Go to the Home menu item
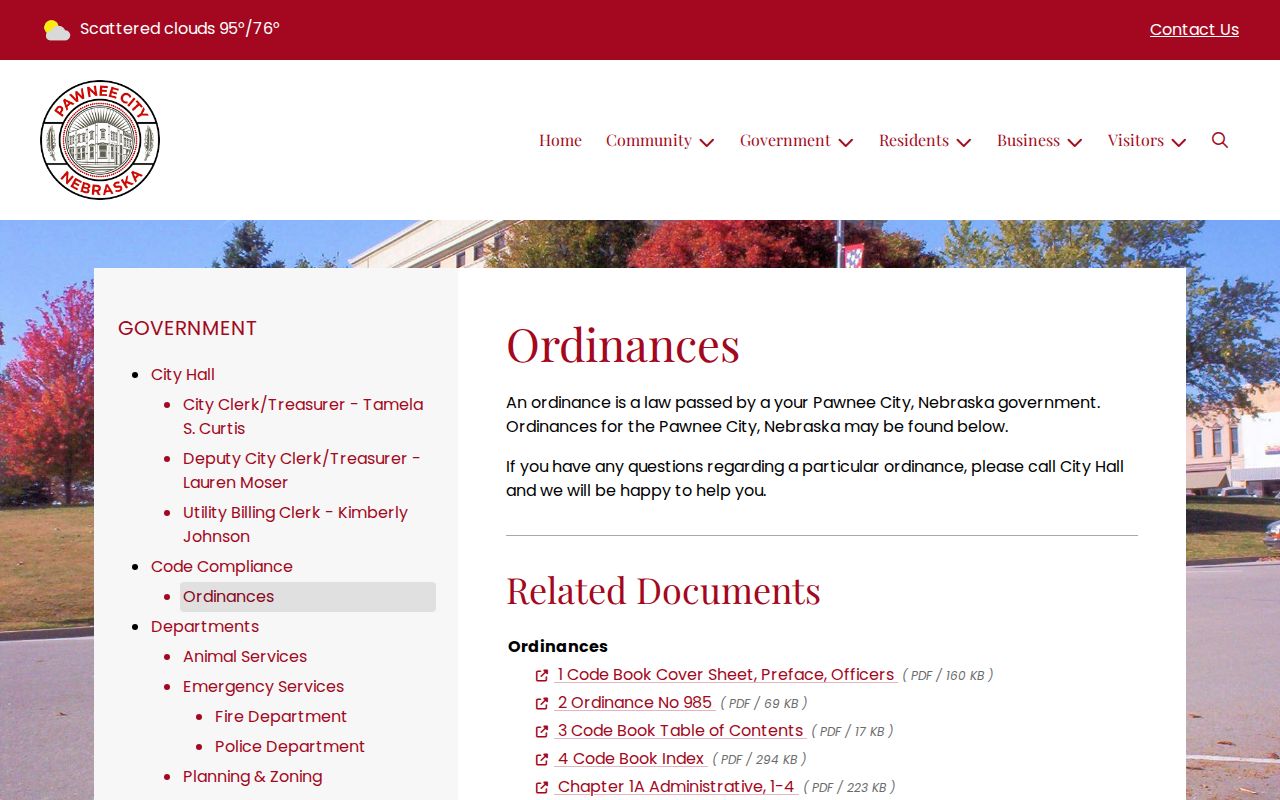Viewport: 1280px width, 800px height. click(x=560, y=140)
